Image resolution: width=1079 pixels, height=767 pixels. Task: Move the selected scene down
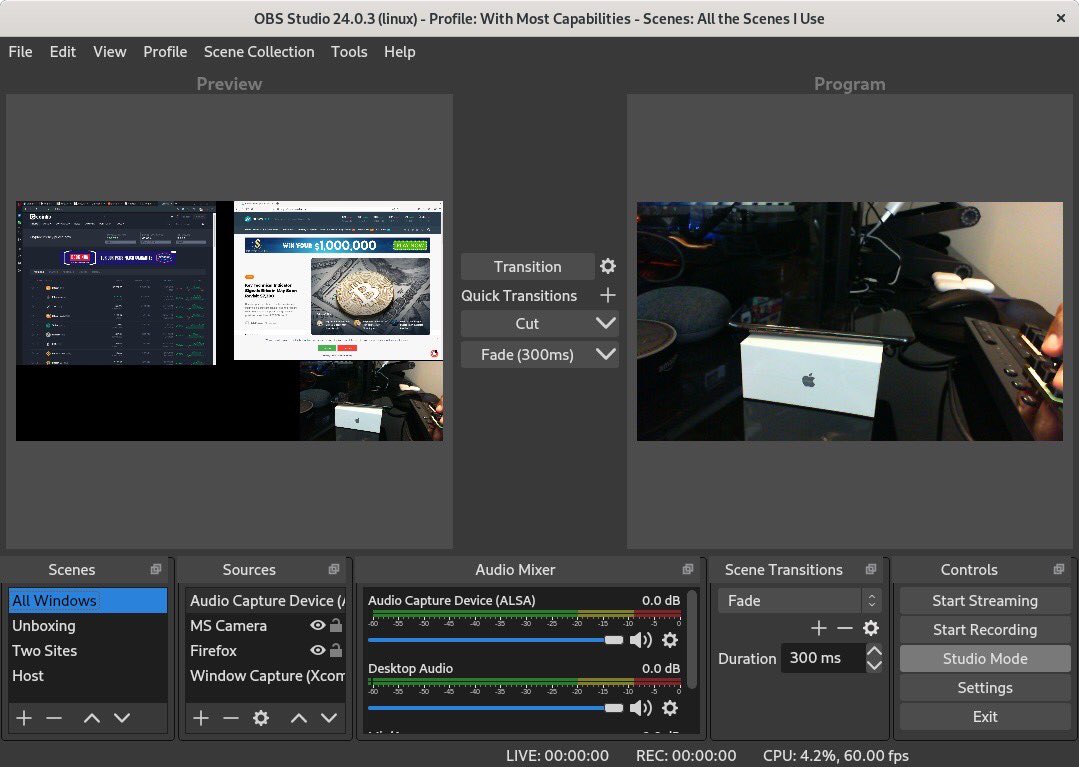coord(122,718)
